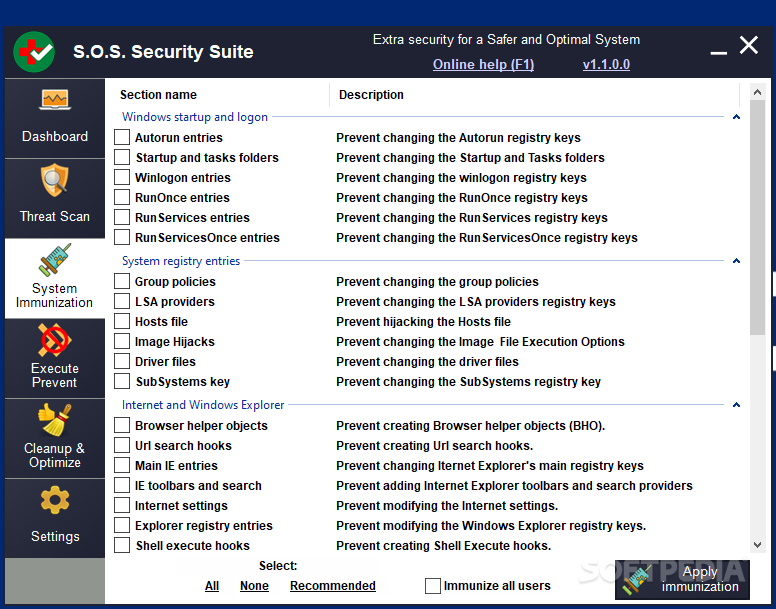The height and width of the screenshot is (609, 776).
Task: Click 'Prevent changing the driver files' text
Action: coord(428,362)
